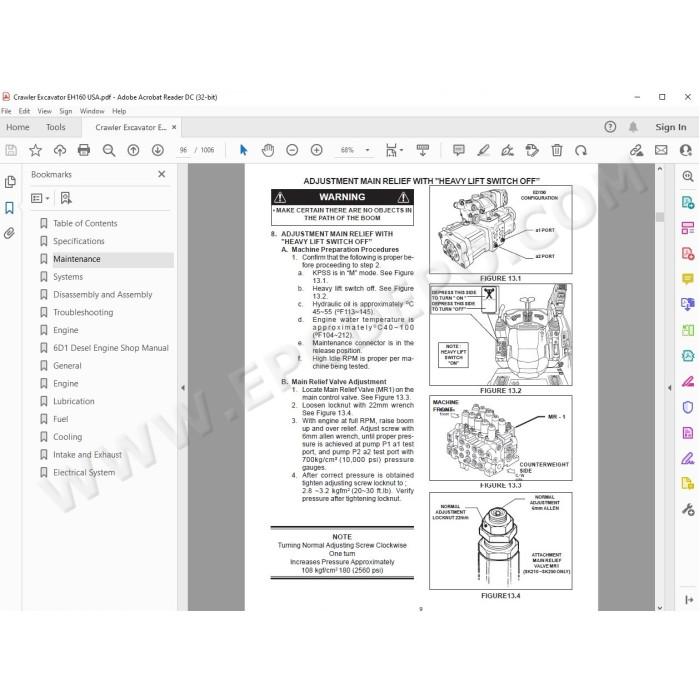Collapse the right tools pane
This screenshot has width=700, height=700.
(x=669, y=388)
